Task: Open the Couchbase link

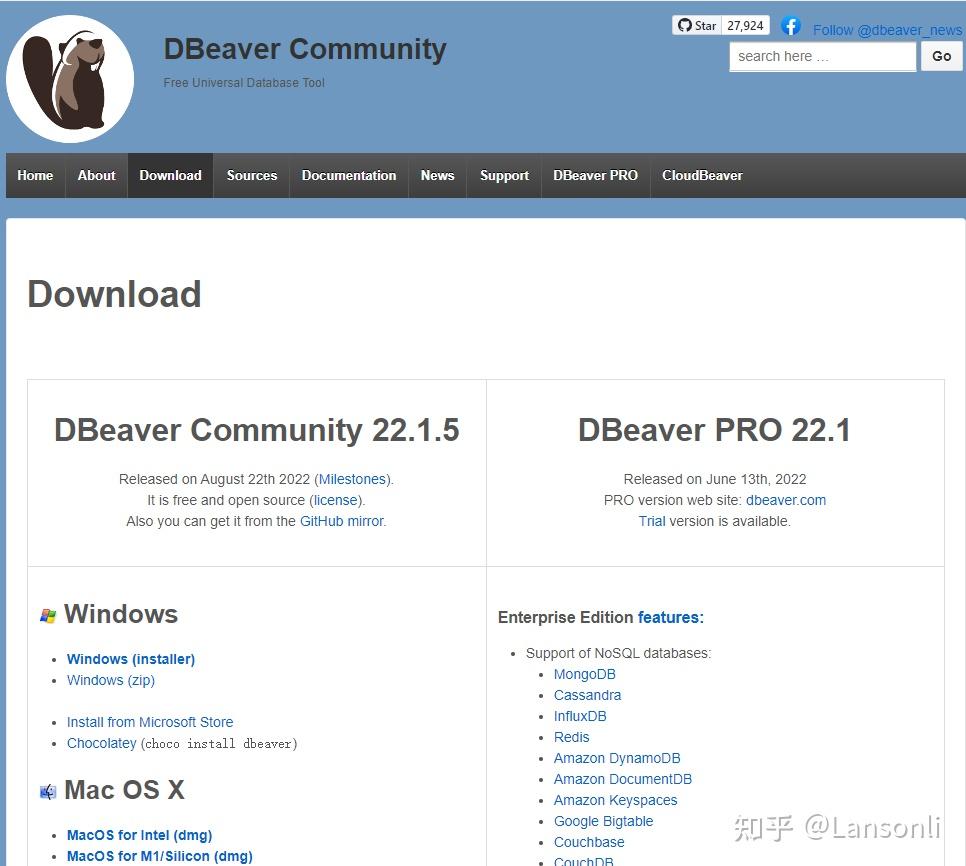Action: click(x=588, y=842)
